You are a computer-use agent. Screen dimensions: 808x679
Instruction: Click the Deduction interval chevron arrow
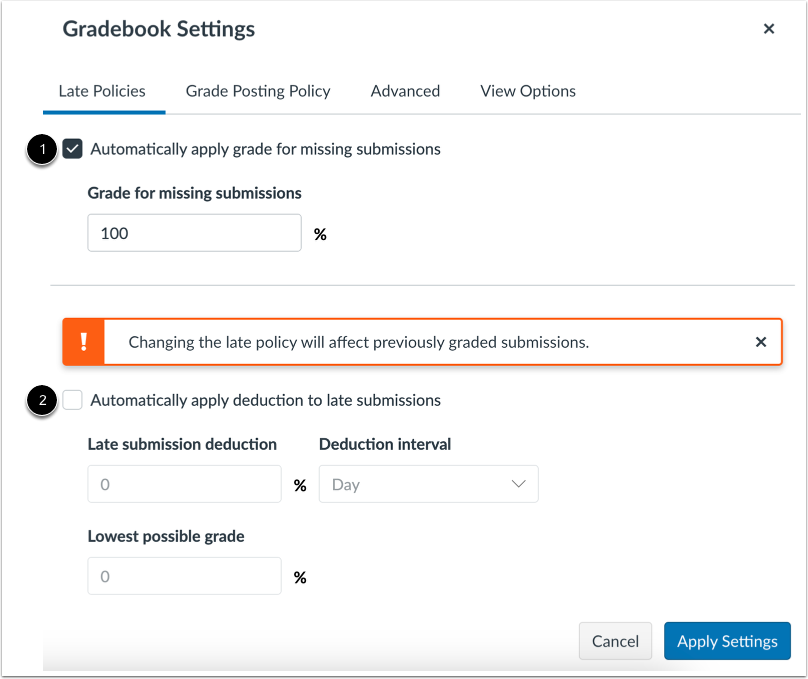pyautogui.click(x=518, y=484)
